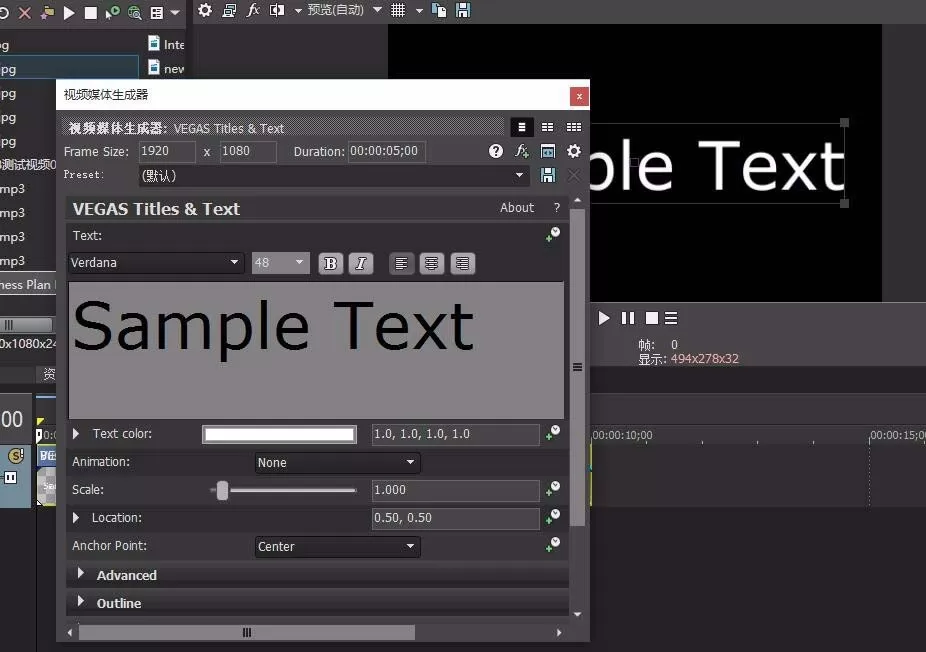Open the Animation None dropdown
The height and width of the screenshot is (652, 926).
point(337,462)
